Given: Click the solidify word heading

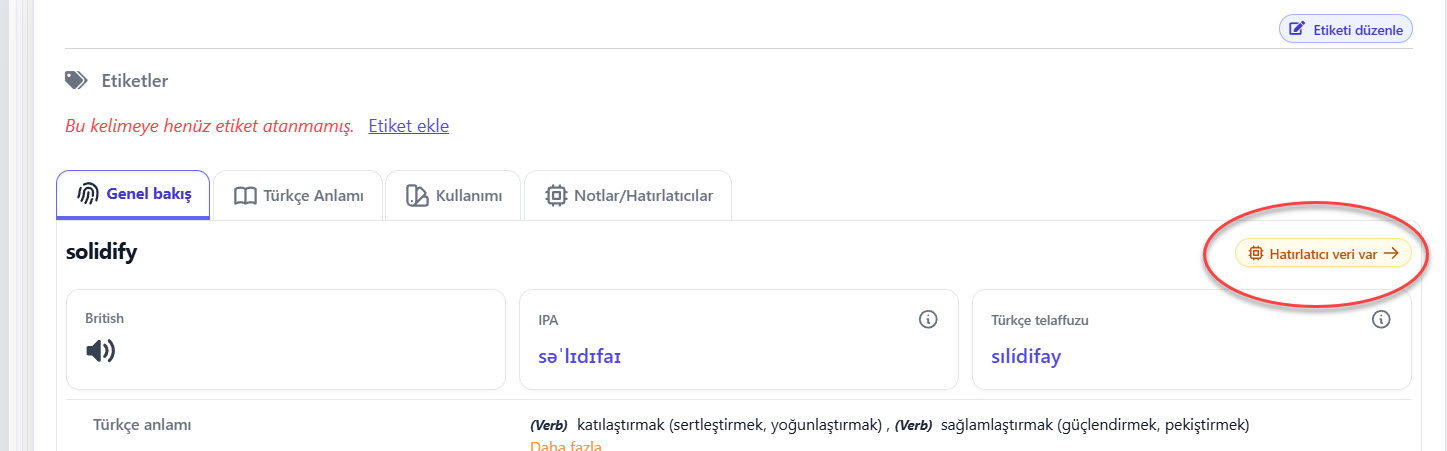Looking at the screenshot, I should [101, 252].
